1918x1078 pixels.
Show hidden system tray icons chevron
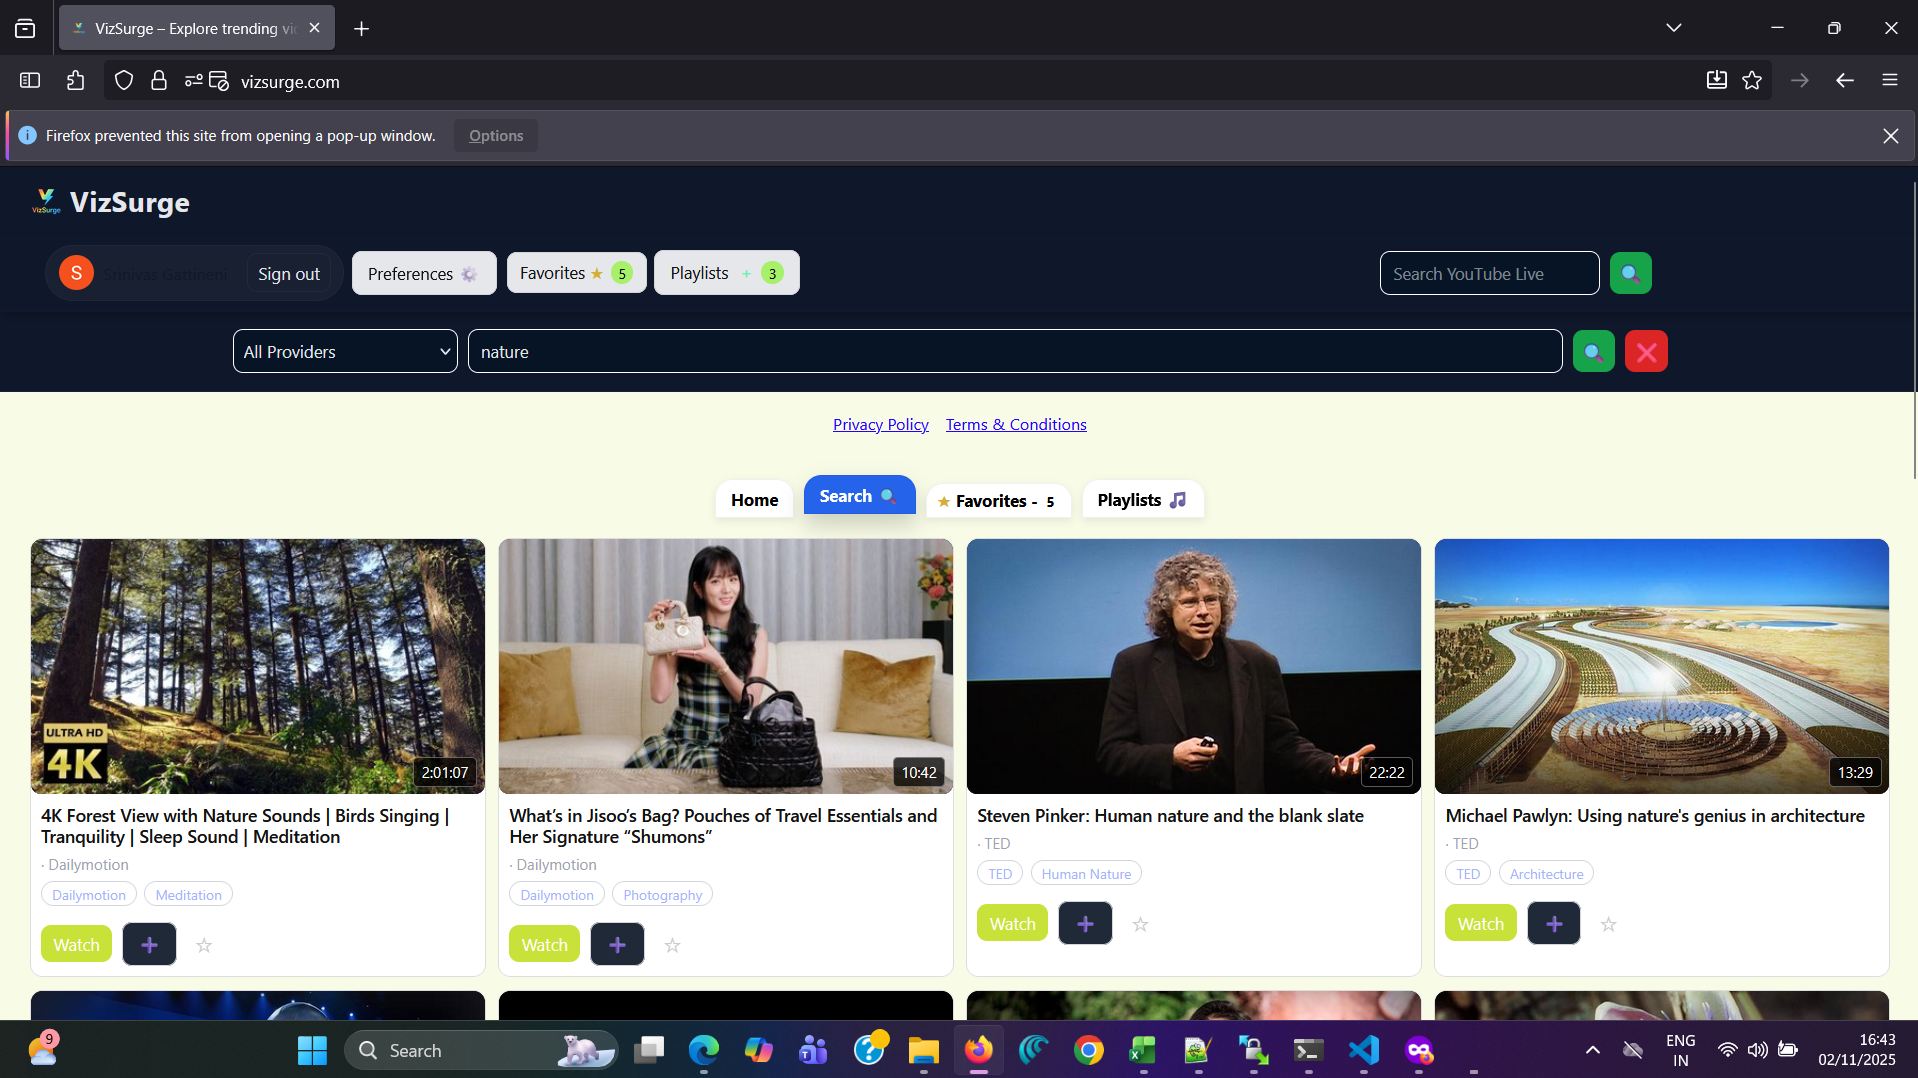1592,1050
